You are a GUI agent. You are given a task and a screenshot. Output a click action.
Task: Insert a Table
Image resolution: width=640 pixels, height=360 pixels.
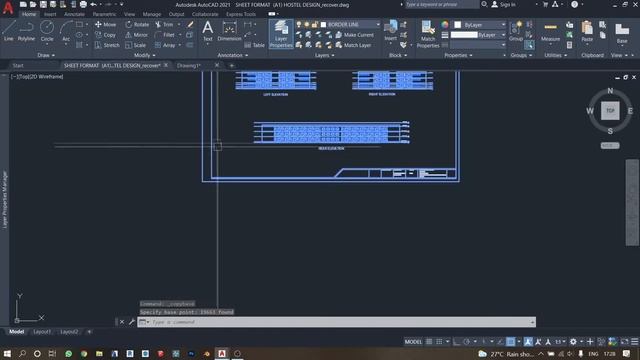254,45
